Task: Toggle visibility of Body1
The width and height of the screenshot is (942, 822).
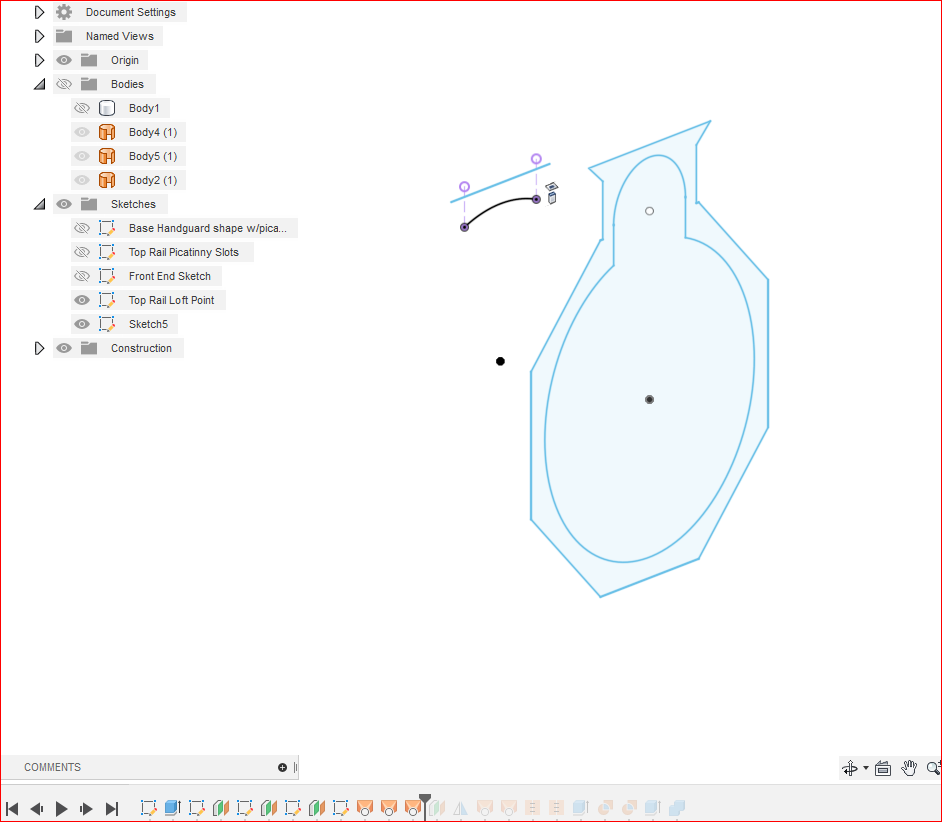Action: point(81,107)
